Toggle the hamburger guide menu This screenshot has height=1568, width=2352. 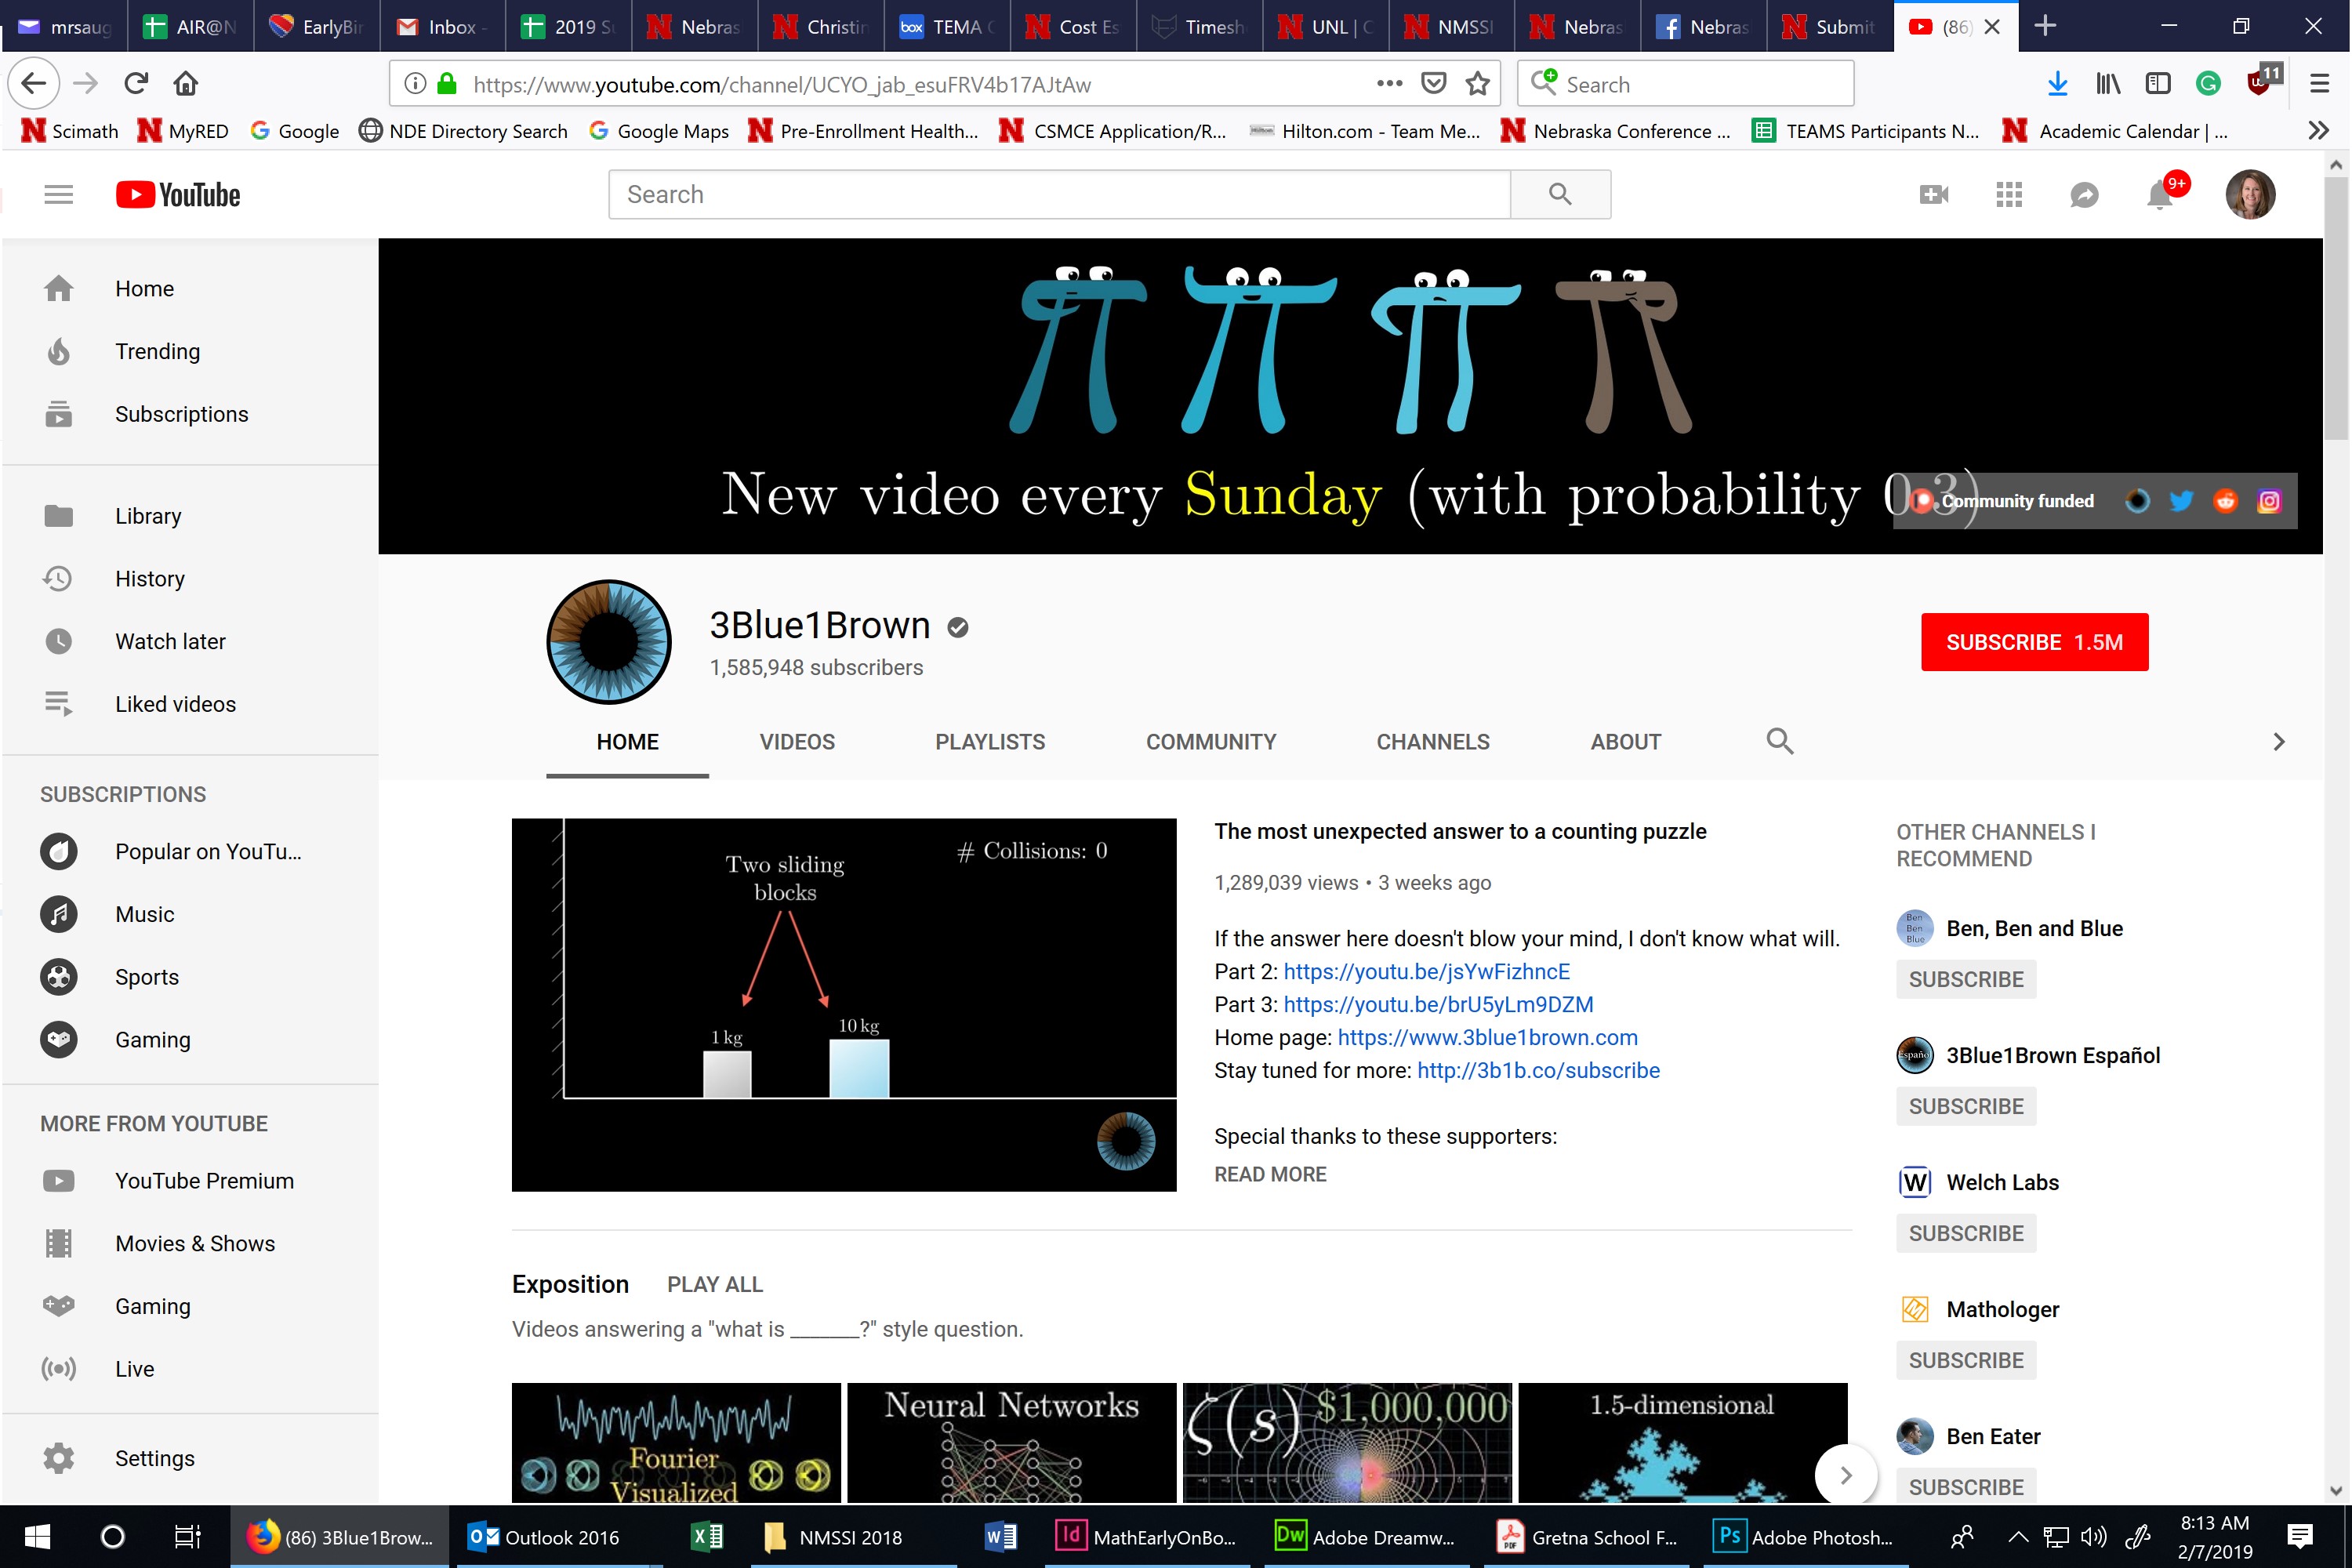59,195
